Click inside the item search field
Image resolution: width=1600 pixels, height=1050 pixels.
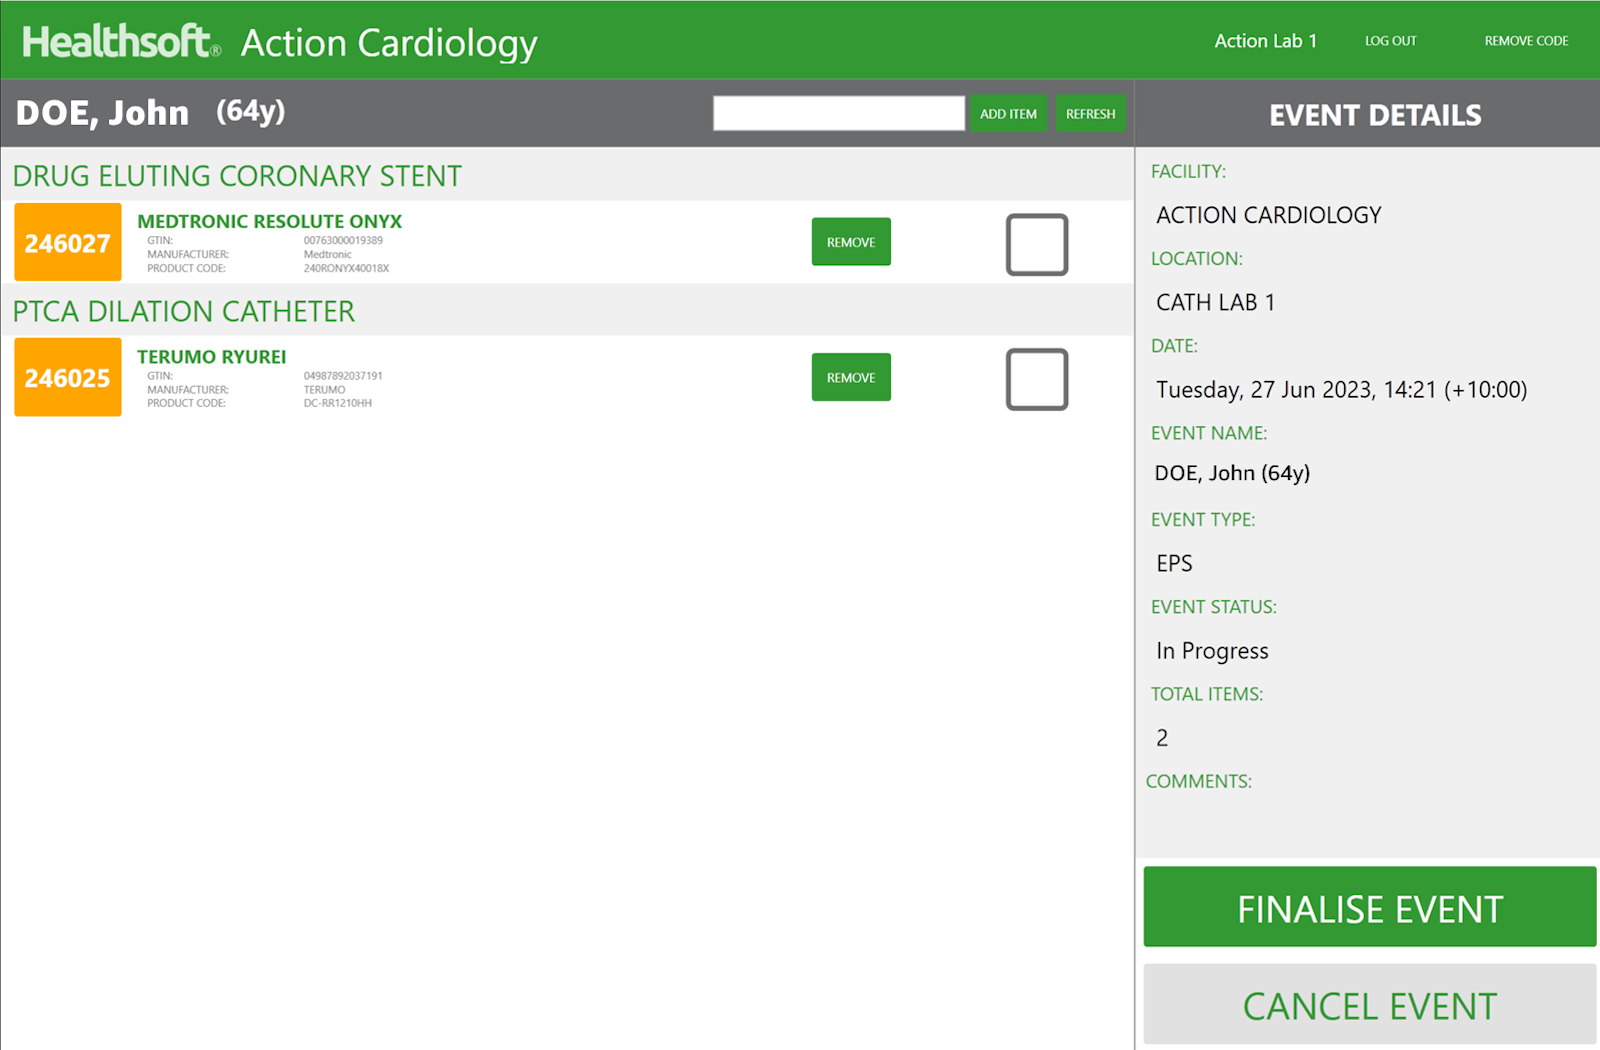[x=838, y=112]
